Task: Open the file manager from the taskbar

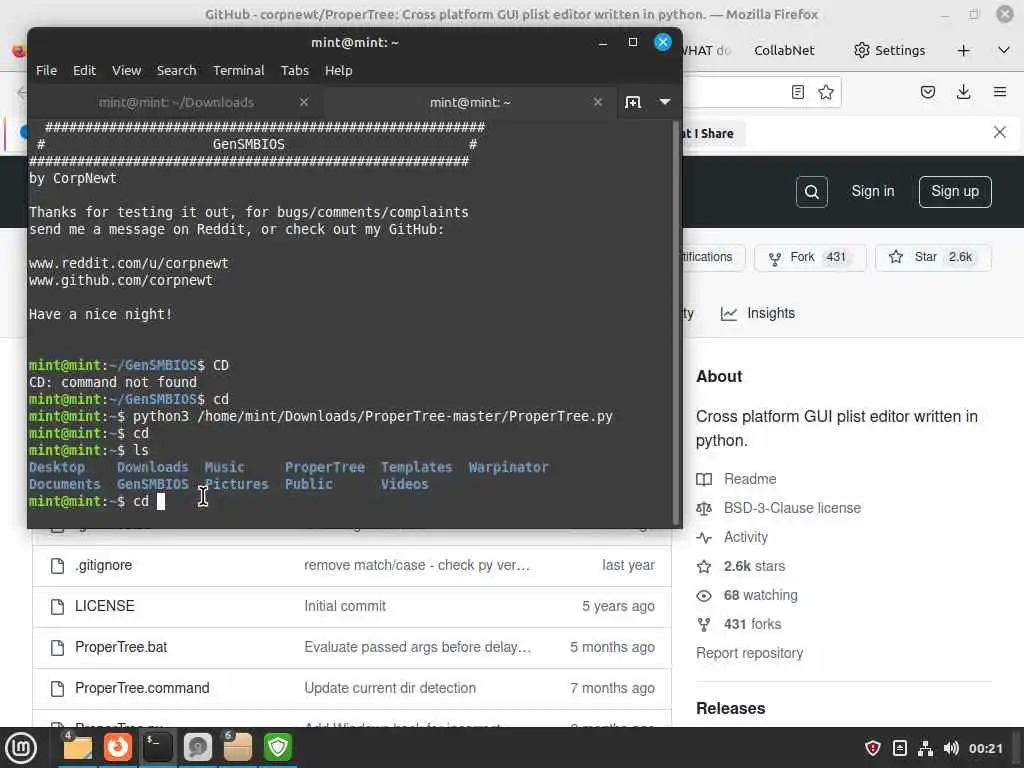Action: [78, 748]
